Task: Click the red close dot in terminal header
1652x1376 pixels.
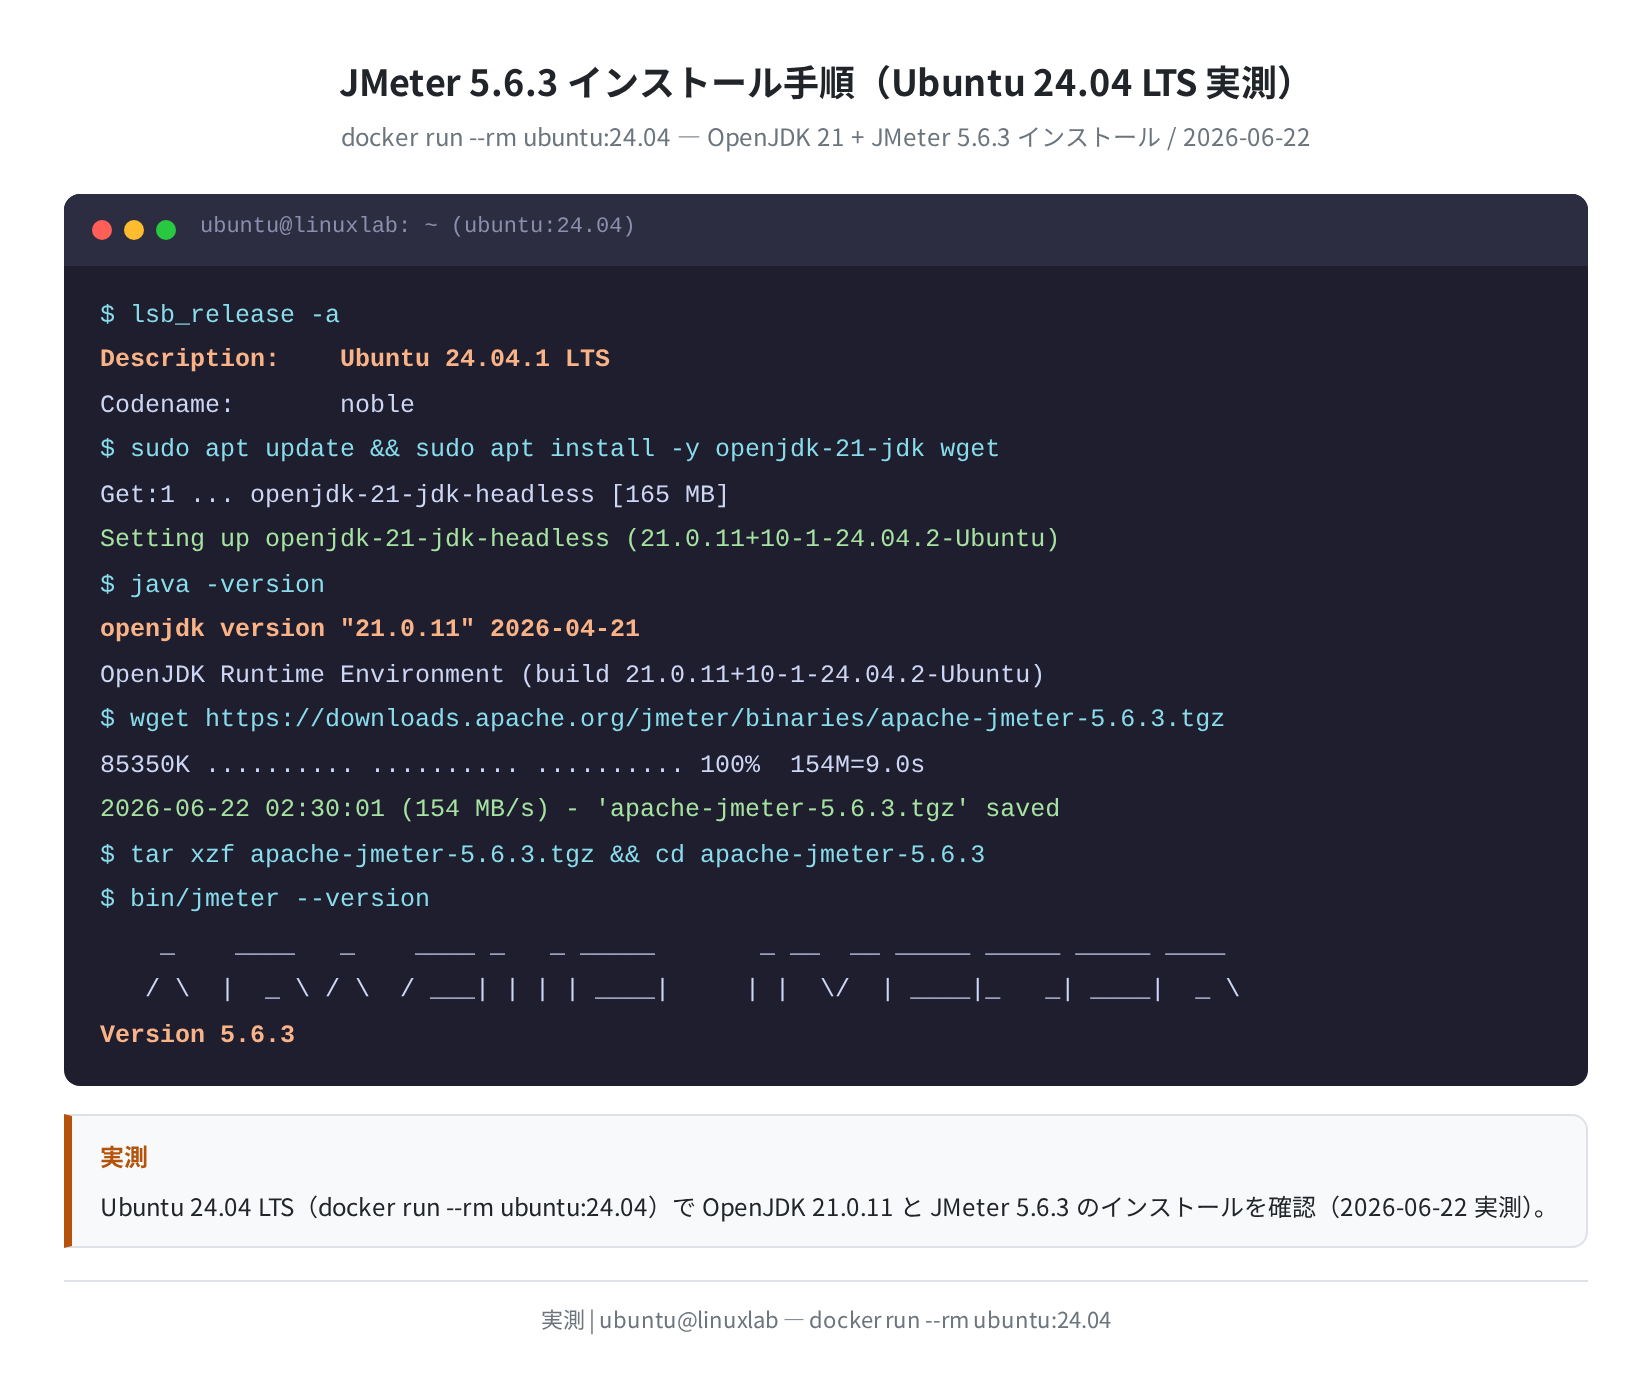Action: tap(102, 230)
